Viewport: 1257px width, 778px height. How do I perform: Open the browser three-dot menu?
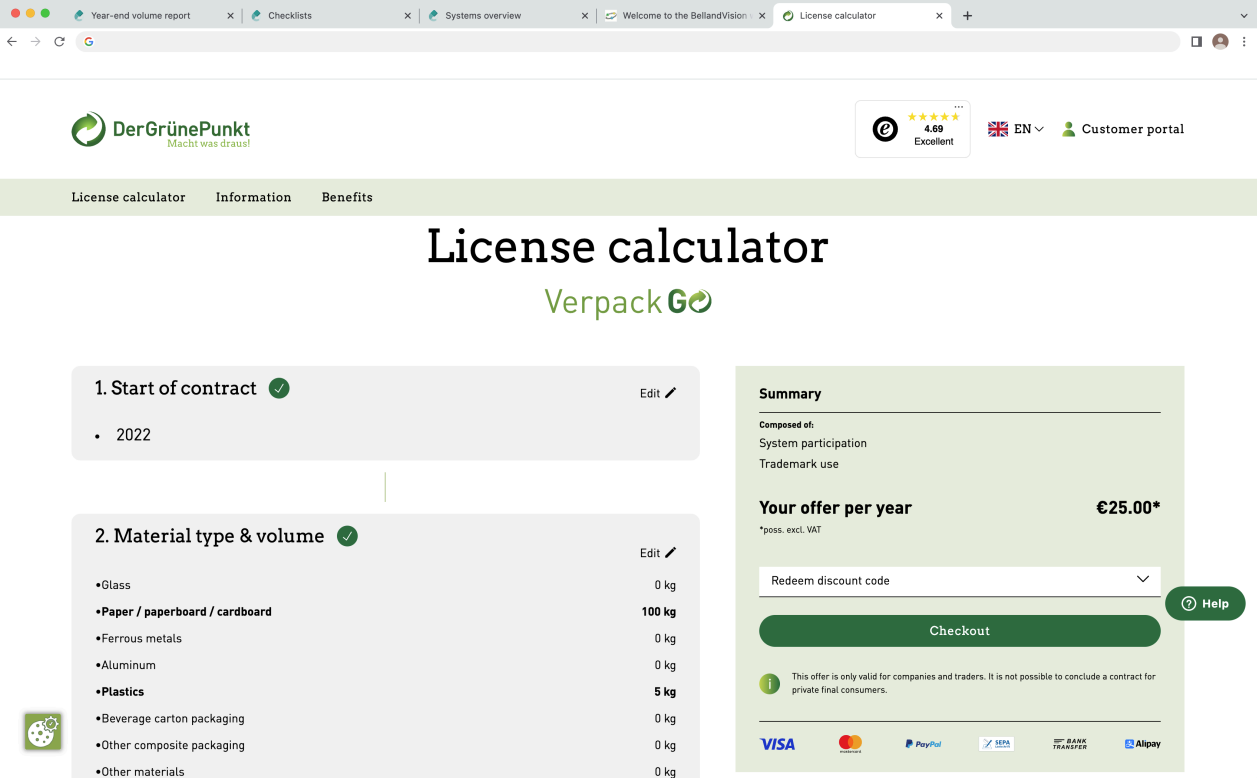coord(1244,41)
